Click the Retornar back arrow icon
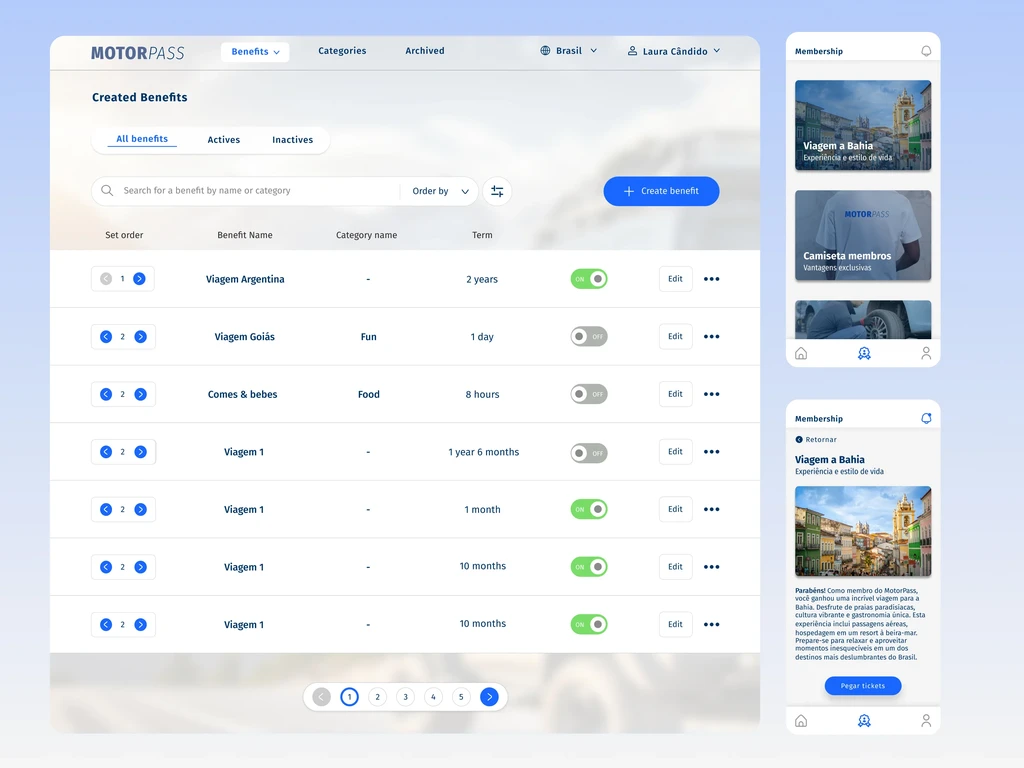Image resolution: width=1024 pixels, height=768 pixels. coord(799,440)
